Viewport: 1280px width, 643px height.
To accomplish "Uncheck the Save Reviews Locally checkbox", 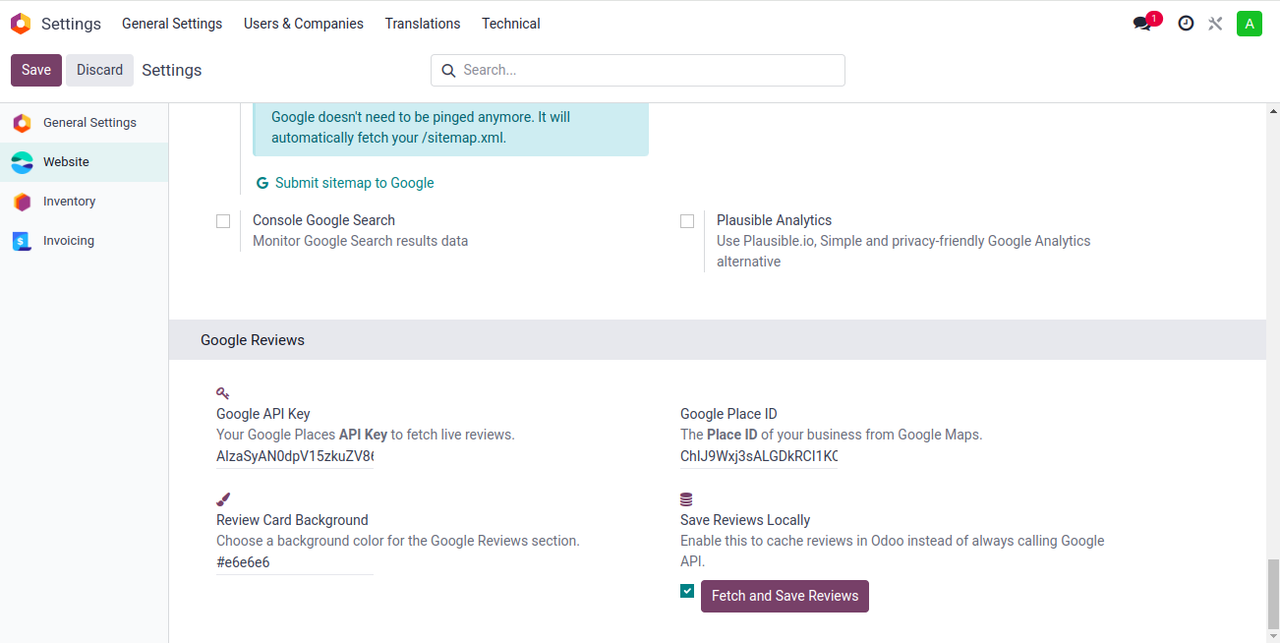I will 687,591.
